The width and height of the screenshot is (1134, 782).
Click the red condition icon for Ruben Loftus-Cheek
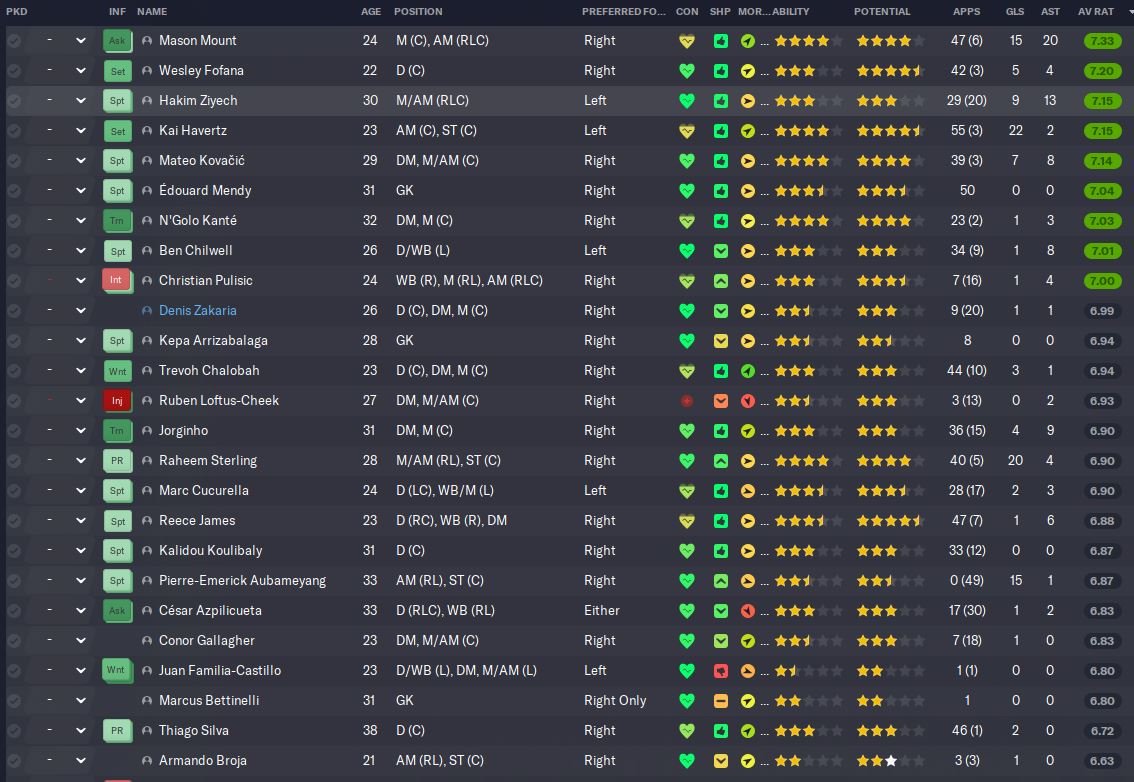[x=687, y=401]
